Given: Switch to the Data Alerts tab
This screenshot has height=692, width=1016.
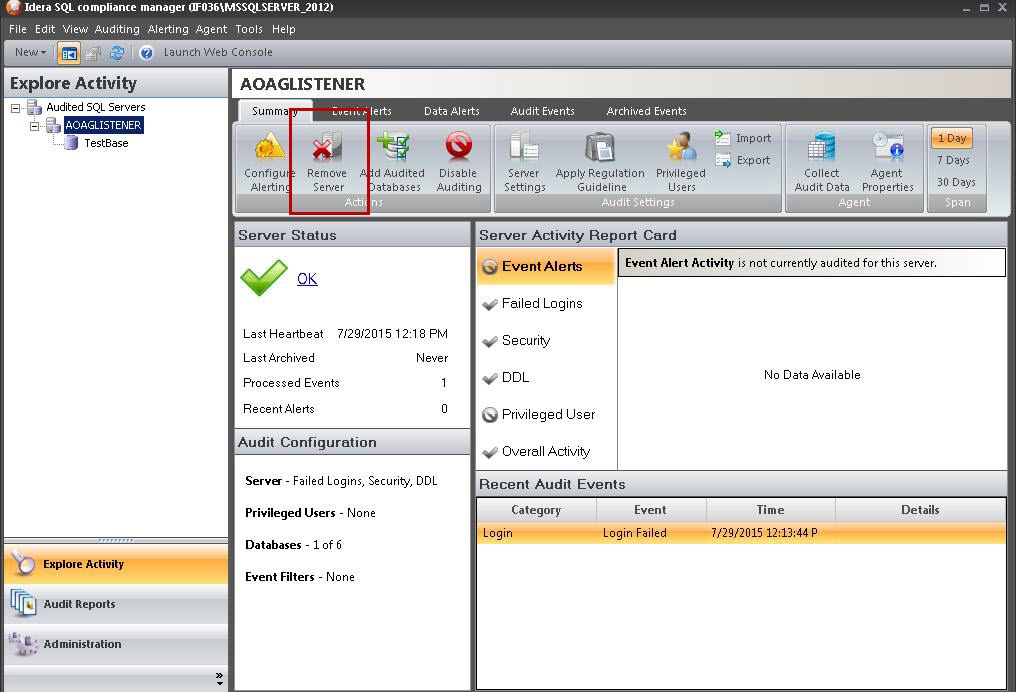Looking at the screenshot, I should tap(452, 111).
